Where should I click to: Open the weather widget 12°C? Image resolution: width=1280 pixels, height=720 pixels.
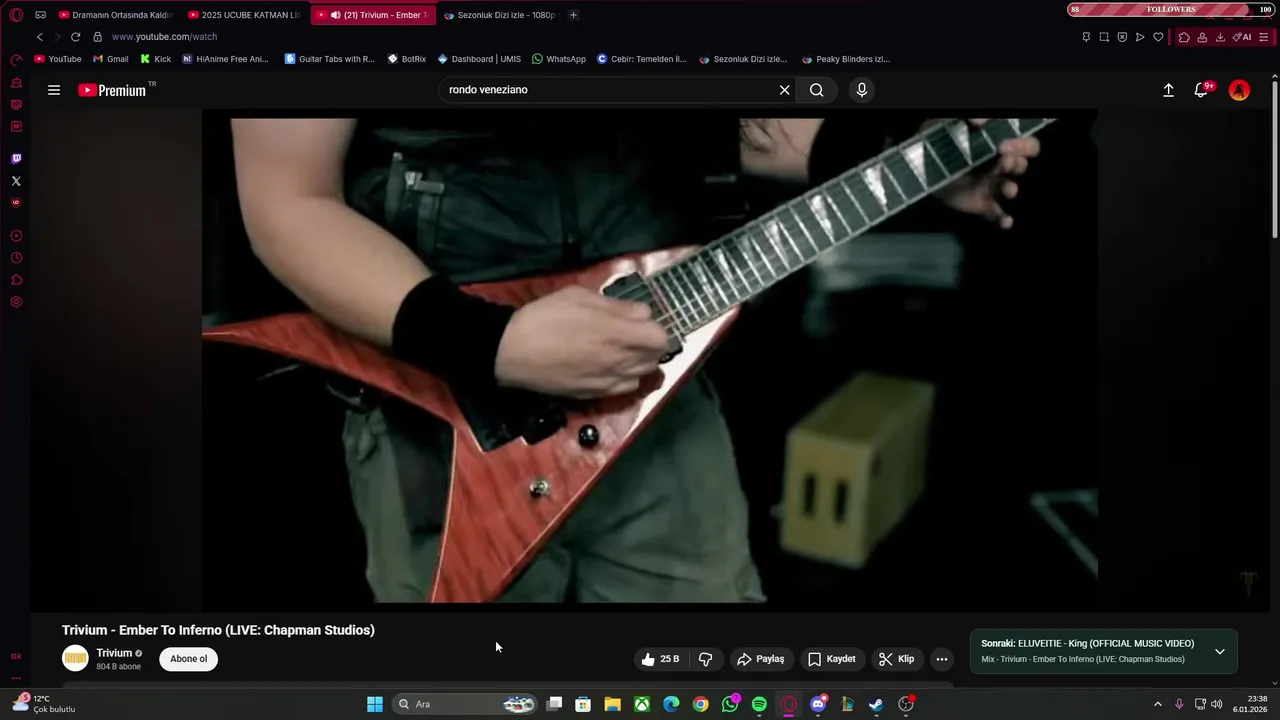pyautogui.click(x=45, y=704)
